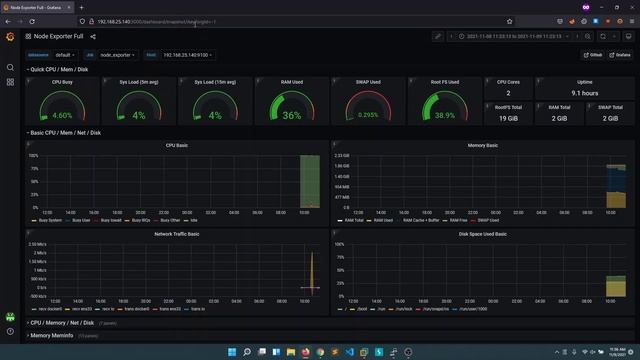Open the dashboards grid icon in sidebar

tap(10, 82)
